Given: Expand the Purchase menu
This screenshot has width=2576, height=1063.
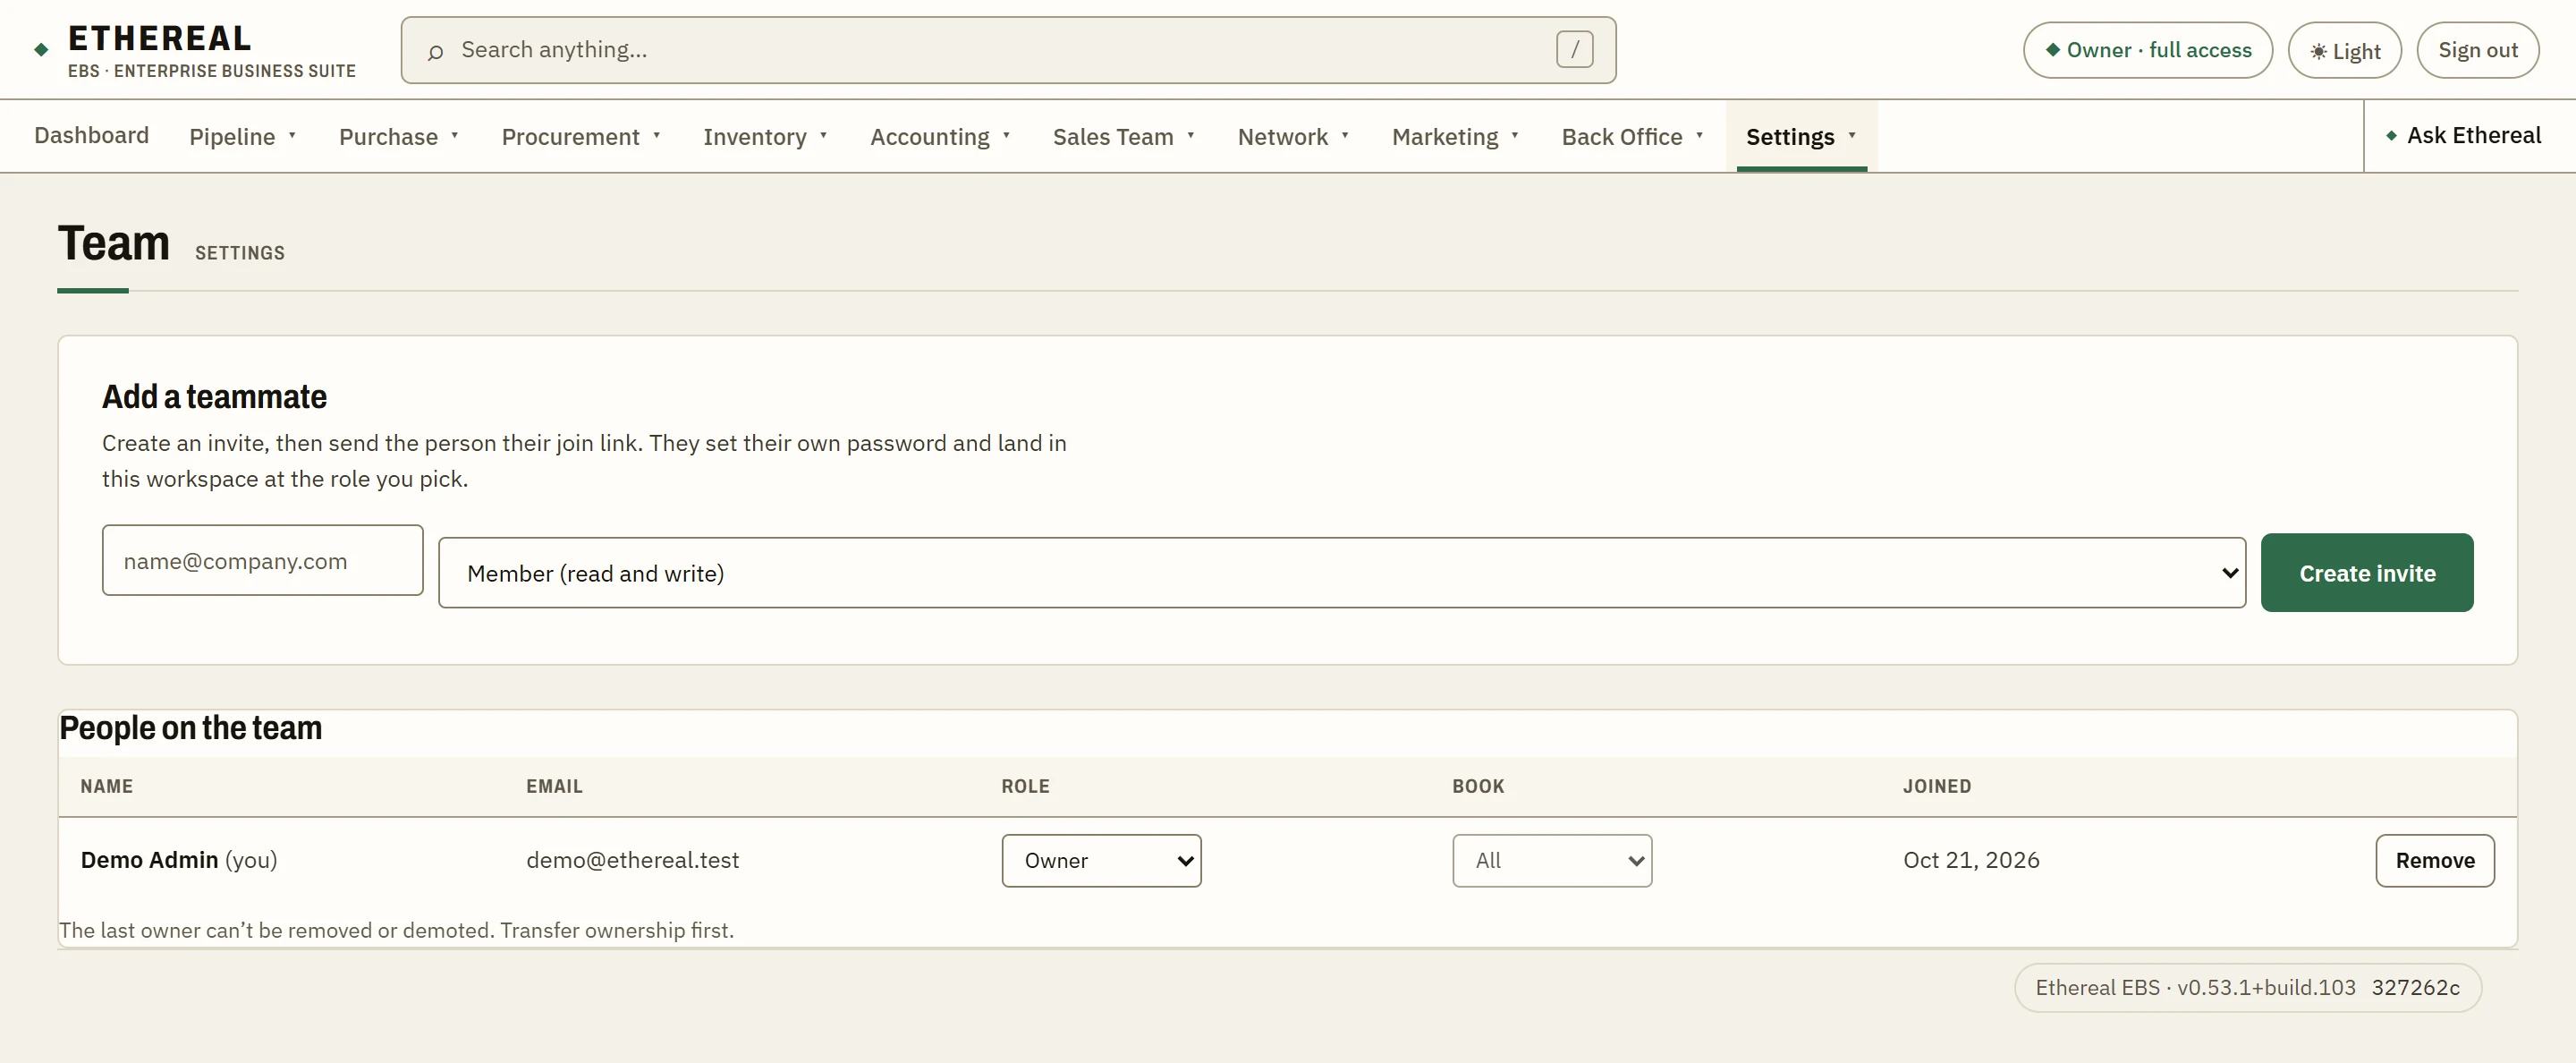Looking at the screenshot, I should (x=399, y=136).
